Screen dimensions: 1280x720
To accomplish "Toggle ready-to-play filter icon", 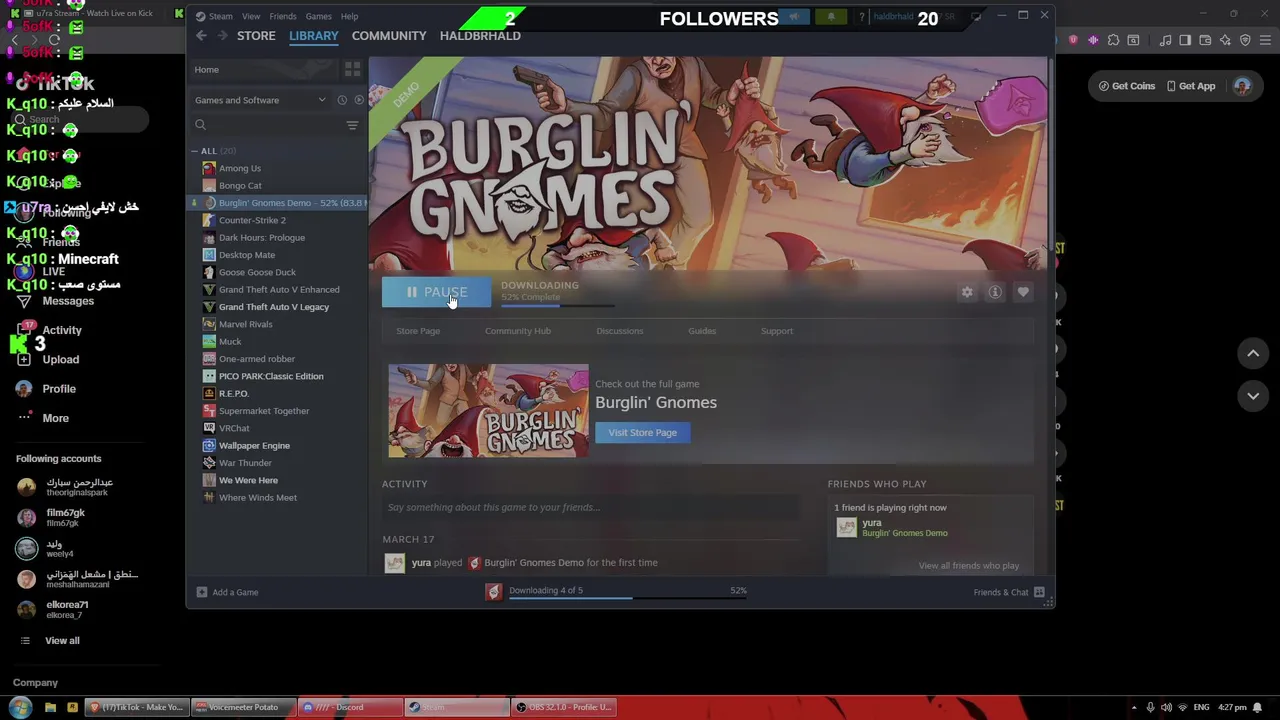I will [359, 100].
